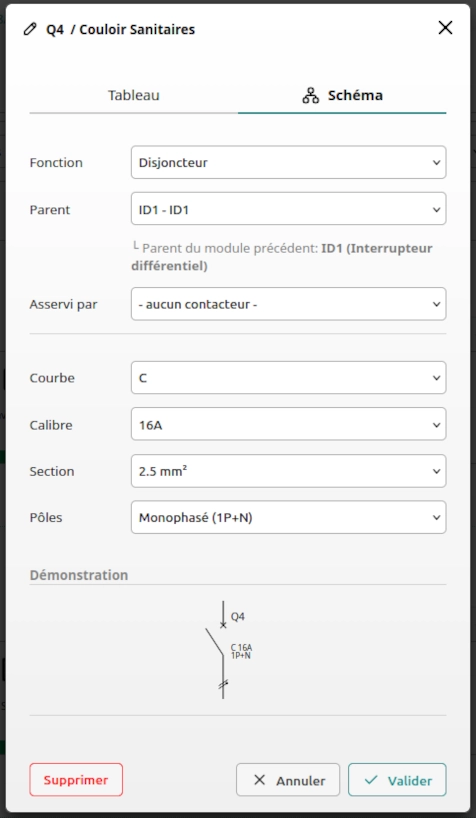Open the Pôles Monophasé (1P+N) dropdown
This screenshot has width=476, height=818.
(x=289, y=517)
